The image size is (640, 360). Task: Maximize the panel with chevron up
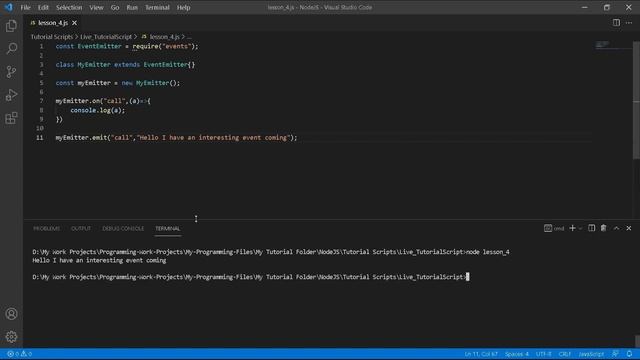coord(616,228)
